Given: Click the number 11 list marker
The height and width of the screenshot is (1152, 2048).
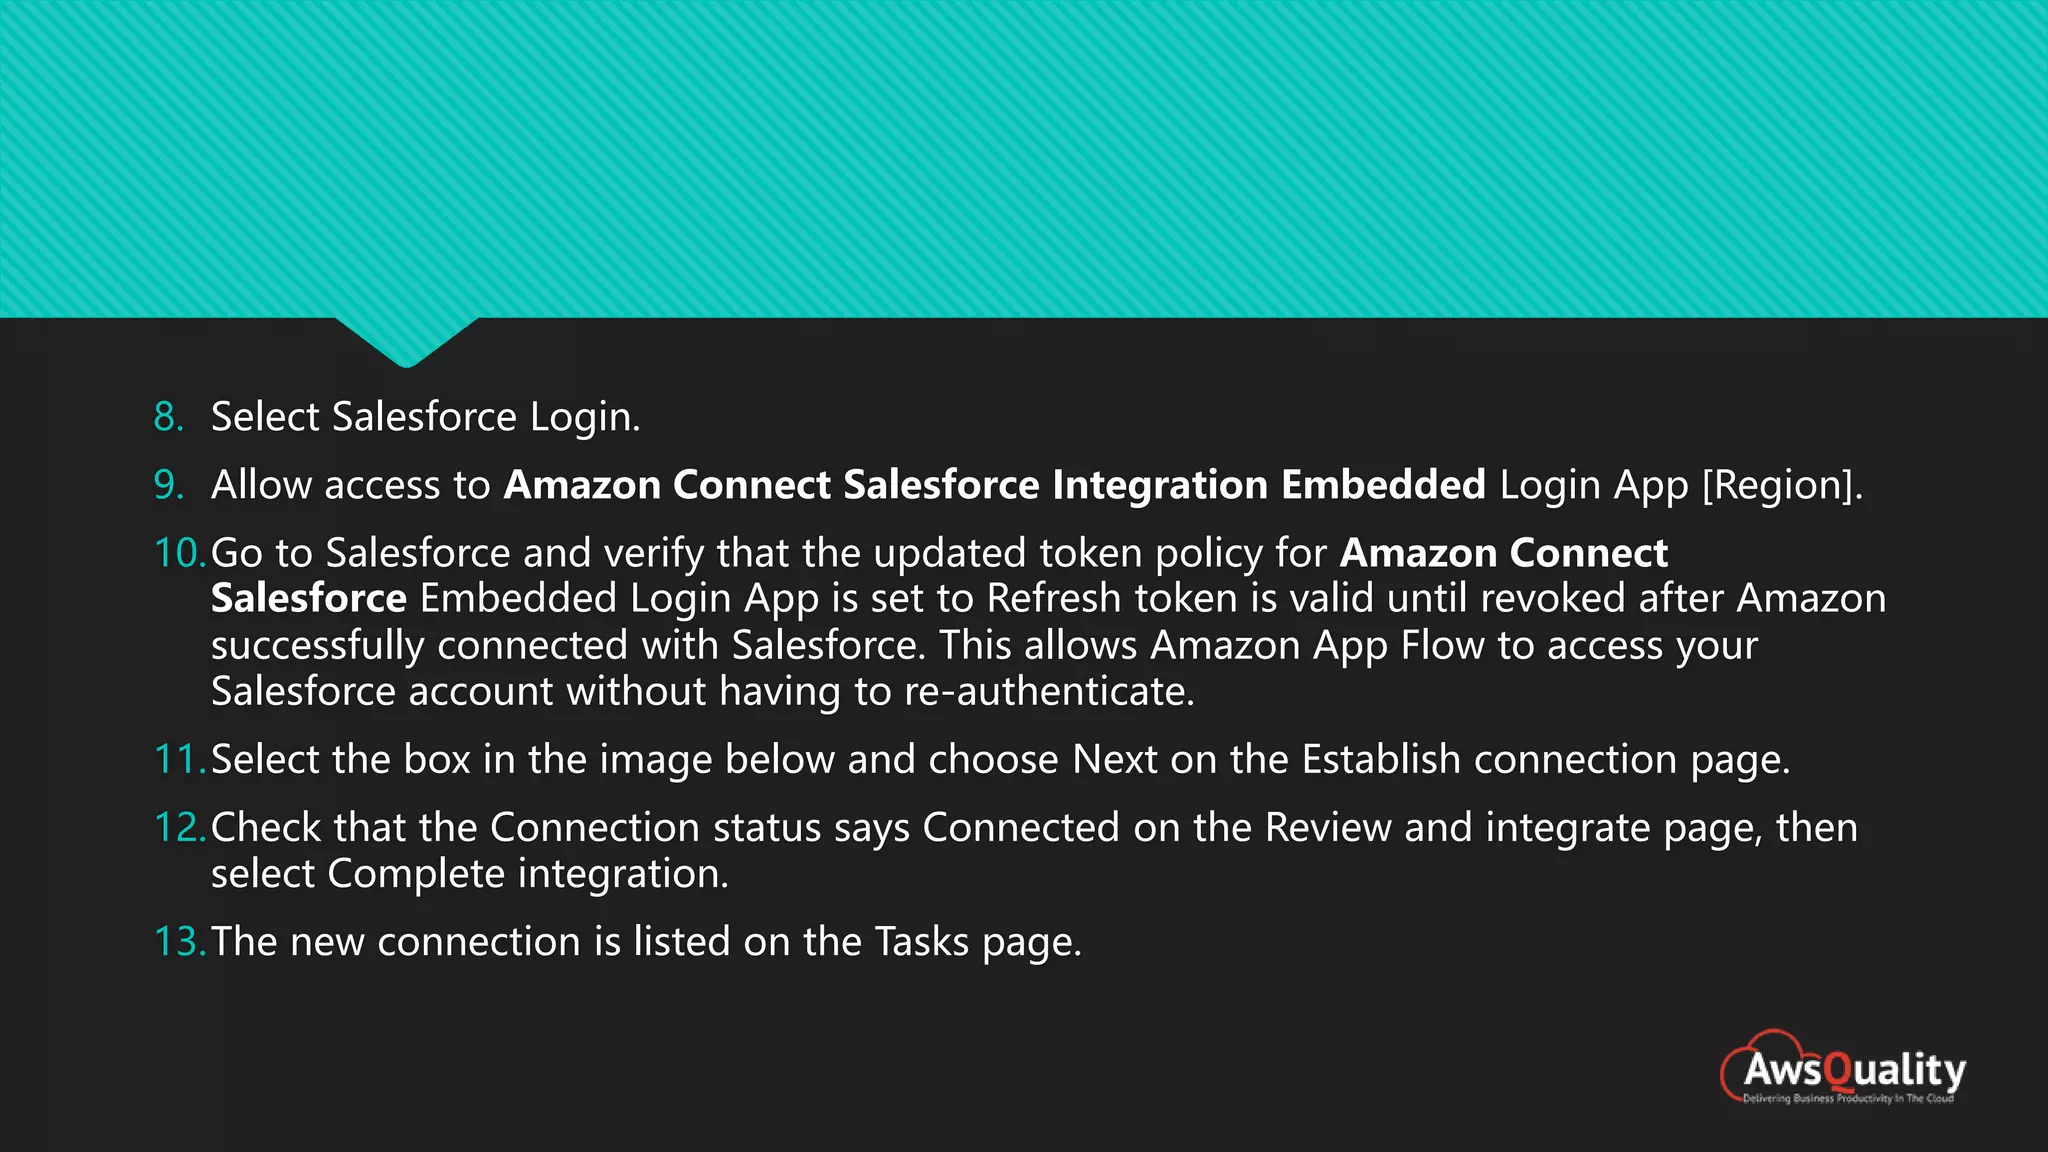Looking at the screenshot, I should pyautogui.click(x=180, y=760).
